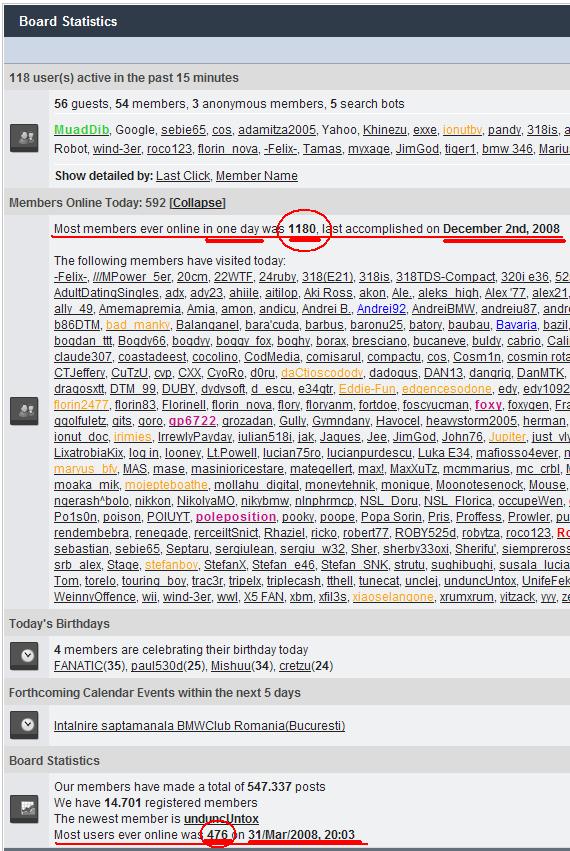Image resolution: width=570 pixels, height=851 pixels.
Task: Open the newest member unduncUntox profile
Action: pos(221,818)
